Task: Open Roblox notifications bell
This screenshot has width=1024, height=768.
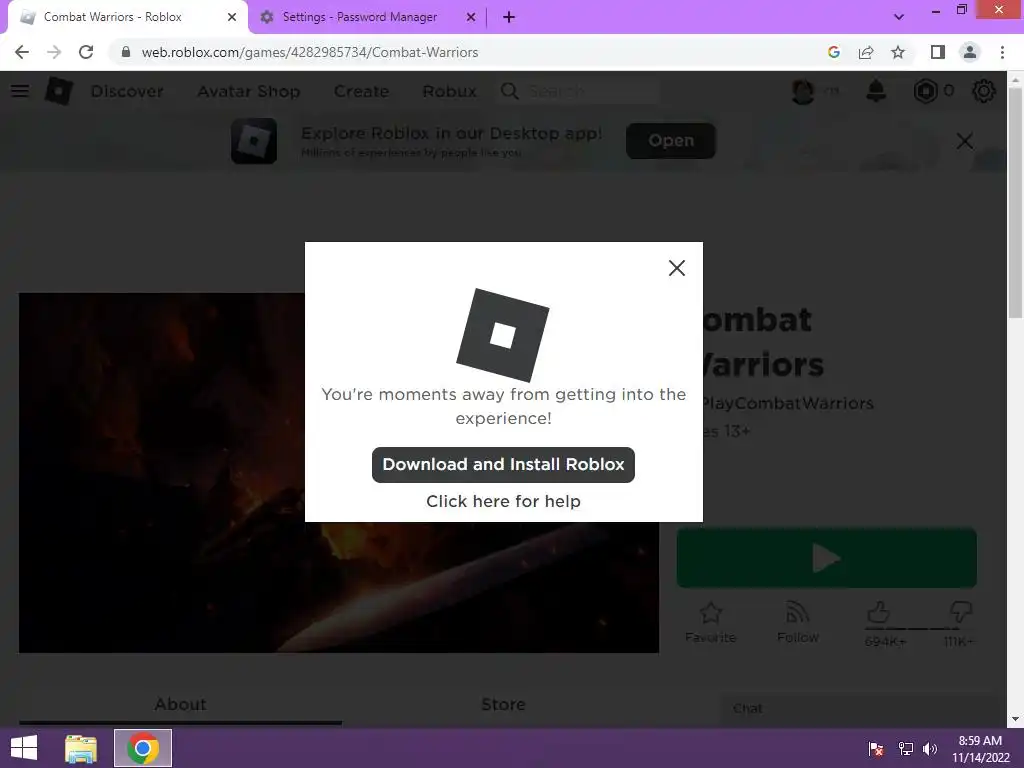Action: 876,91
